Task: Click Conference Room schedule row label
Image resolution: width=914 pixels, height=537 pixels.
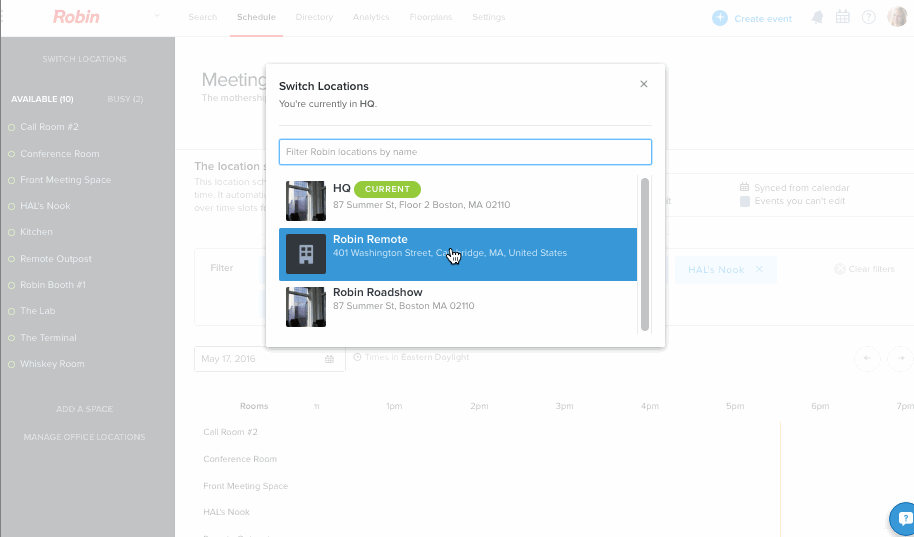Action: coord(240,459)
